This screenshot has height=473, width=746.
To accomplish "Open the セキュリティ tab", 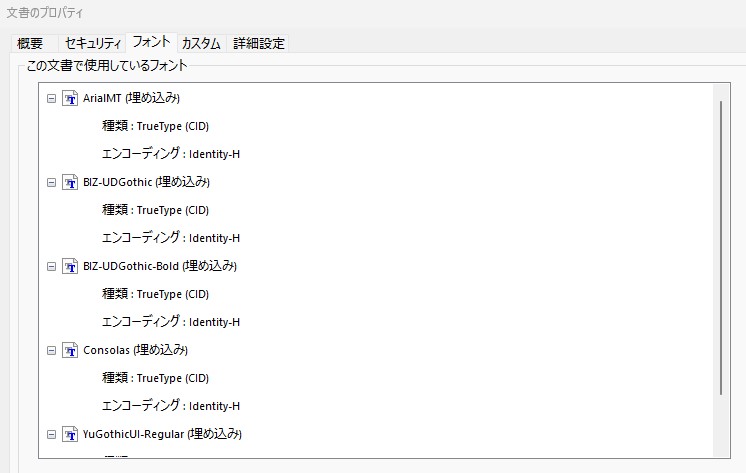I will (x=92, y=43).
